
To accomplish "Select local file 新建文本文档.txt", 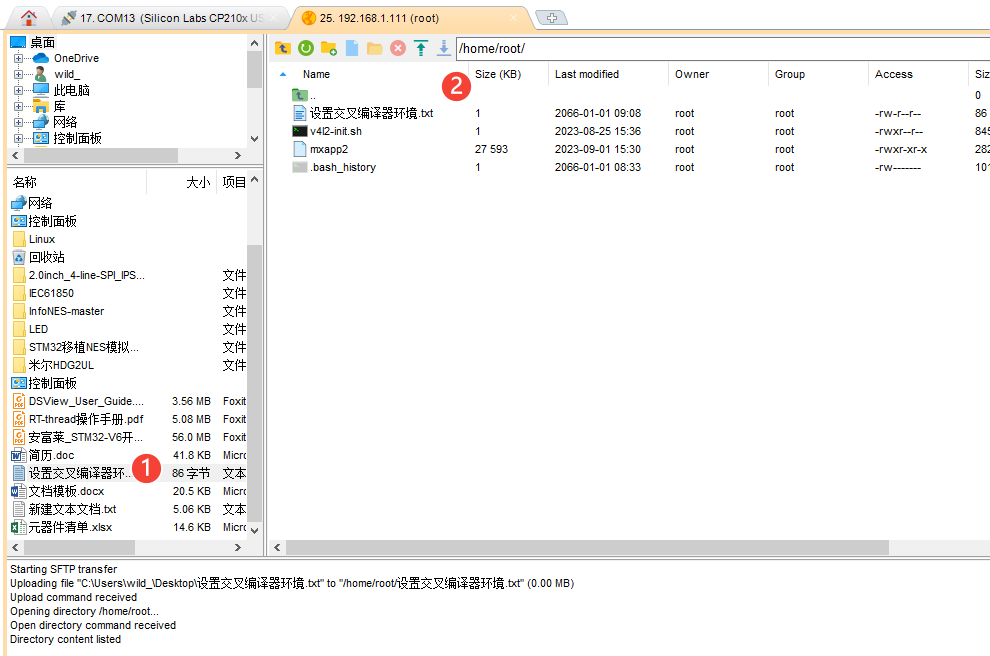I will pyautogui.click(x=72, y=510).
